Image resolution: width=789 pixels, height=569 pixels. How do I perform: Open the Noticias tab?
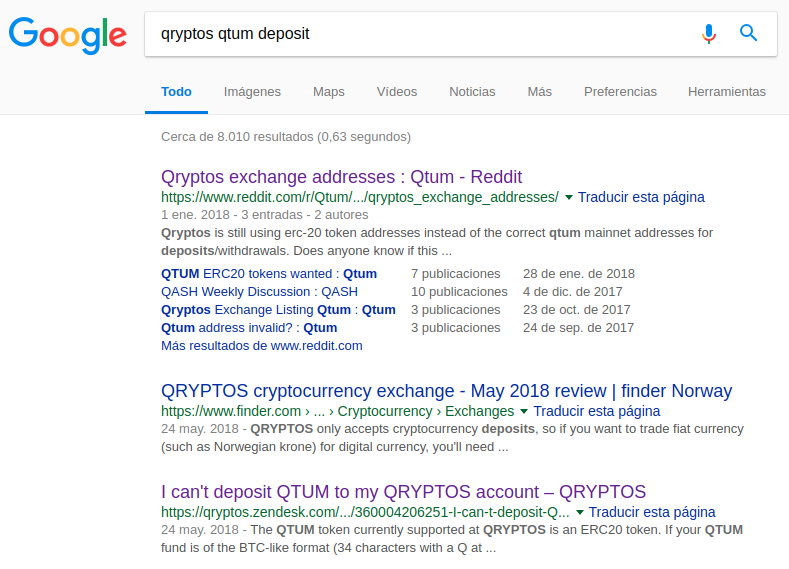(x=472, y=92)
